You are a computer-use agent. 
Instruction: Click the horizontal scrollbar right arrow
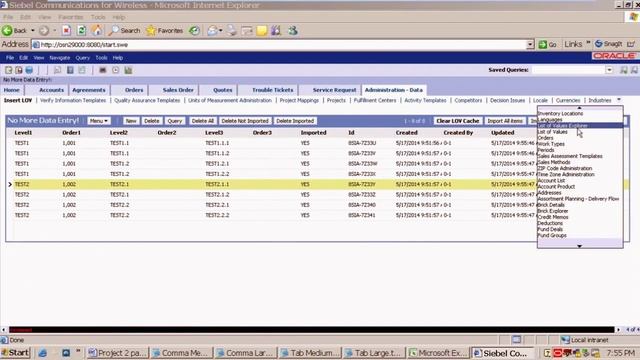click(x=618, y=329)
